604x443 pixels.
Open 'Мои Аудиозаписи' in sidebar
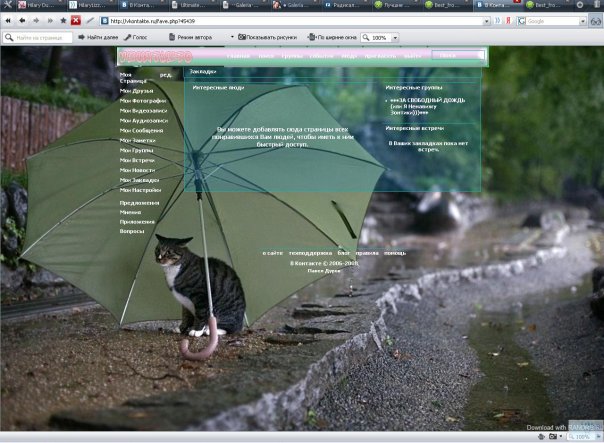(144, 121)
